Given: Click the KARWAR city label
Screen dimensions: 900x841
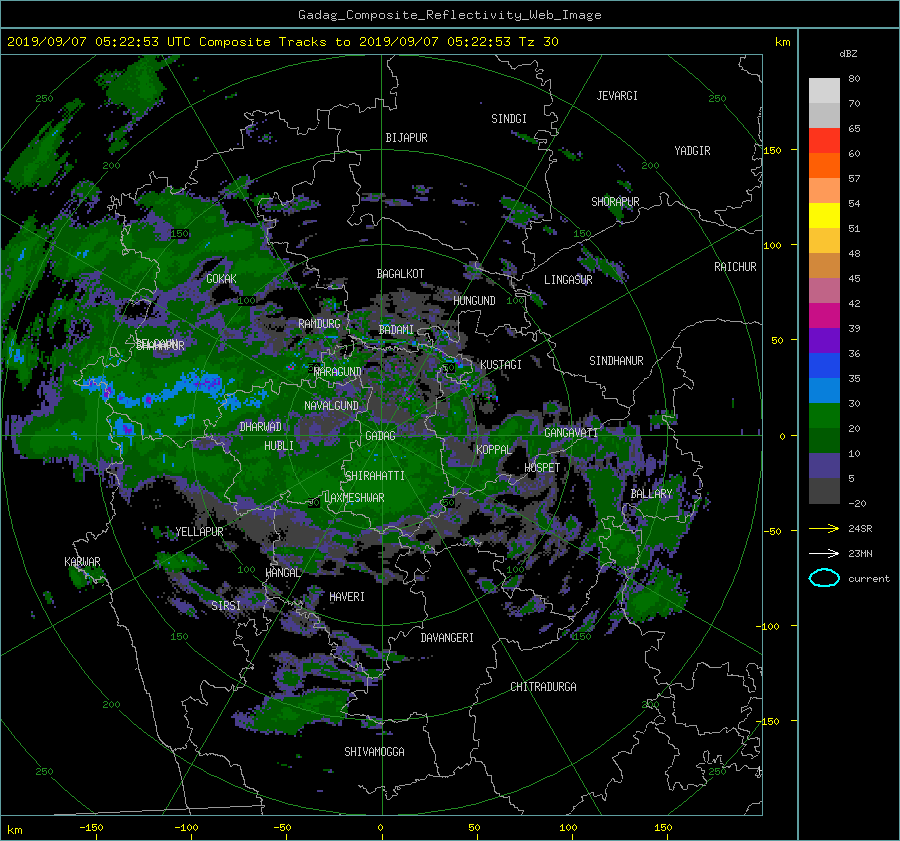Looking at the screenshot, I should 82,562.
